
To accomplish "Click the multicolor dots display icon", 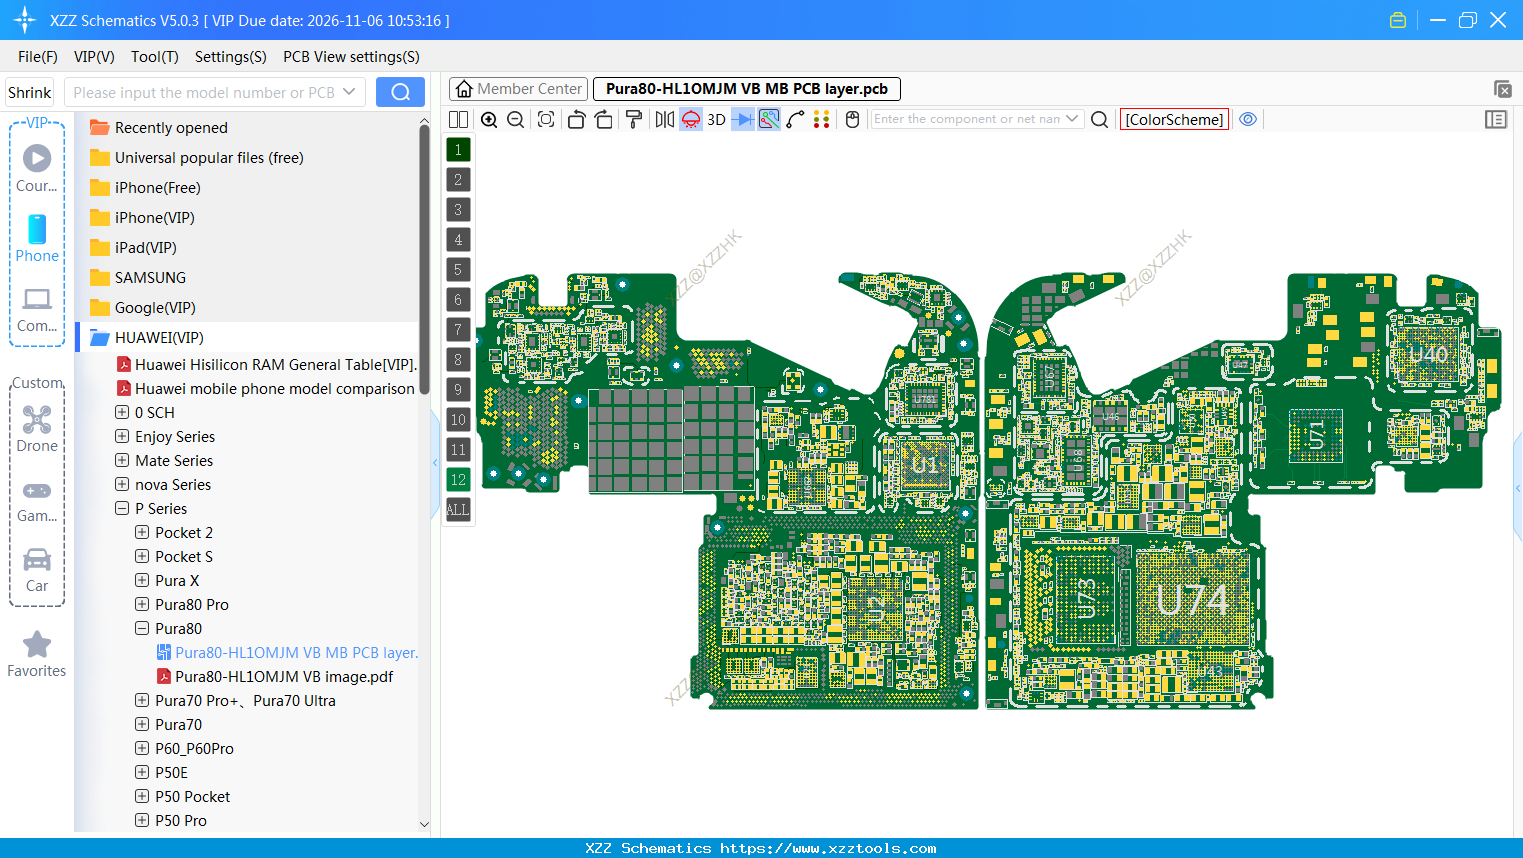I will pyautogui.click(x=822, y=119).
